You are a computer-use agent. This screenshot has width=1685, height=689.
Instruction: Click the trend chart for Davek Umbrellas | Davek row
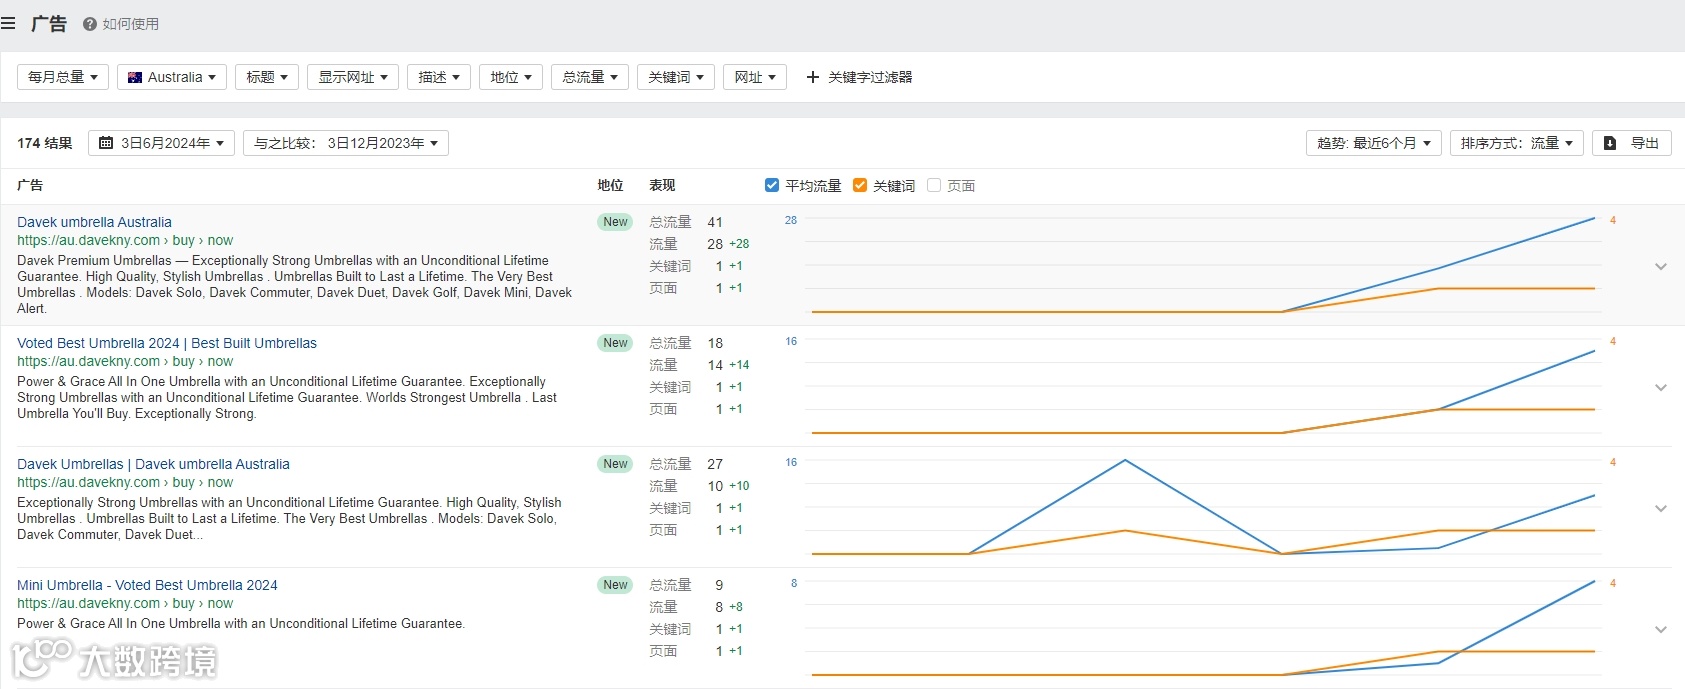click(1203, 507)
